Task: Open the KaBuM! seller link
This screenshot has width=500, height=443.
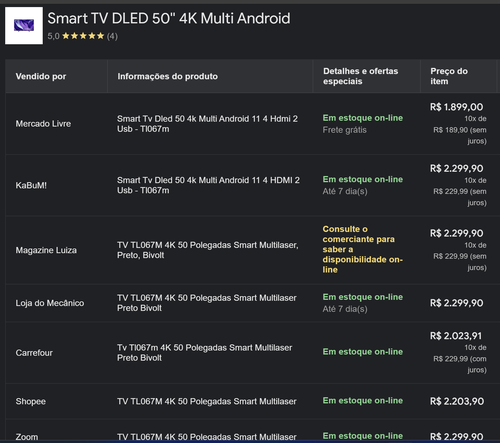Action: tap(31, 185)
